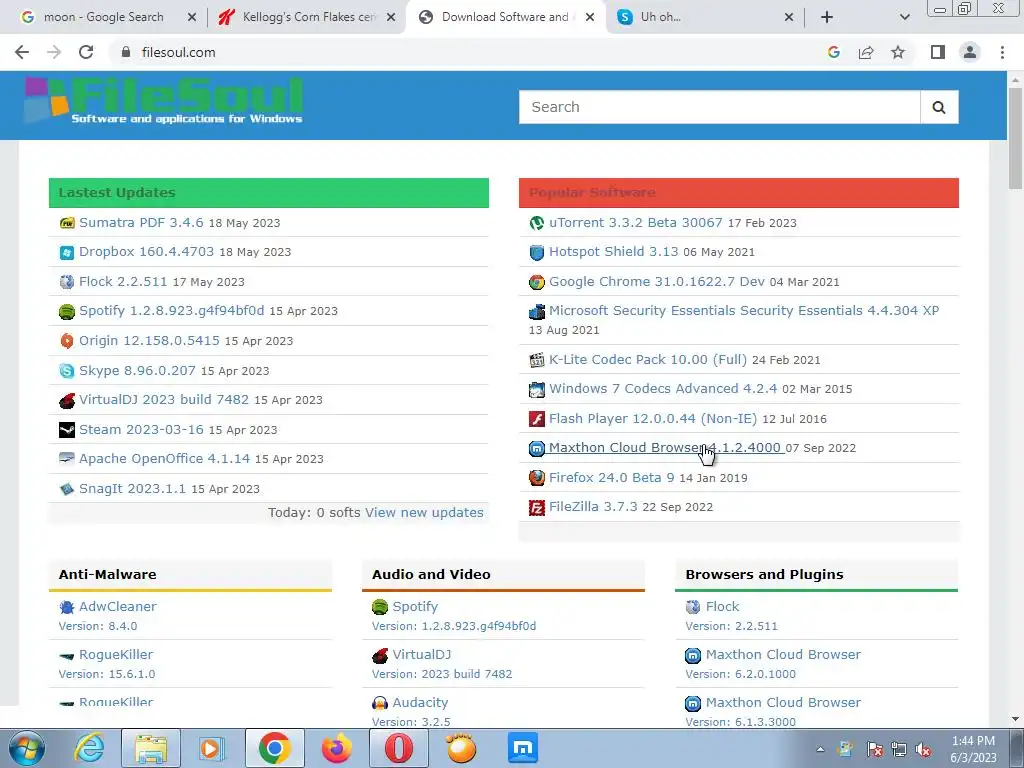
Task: Click the Origin icon in the updates list
Action: [x=67, y=341]
